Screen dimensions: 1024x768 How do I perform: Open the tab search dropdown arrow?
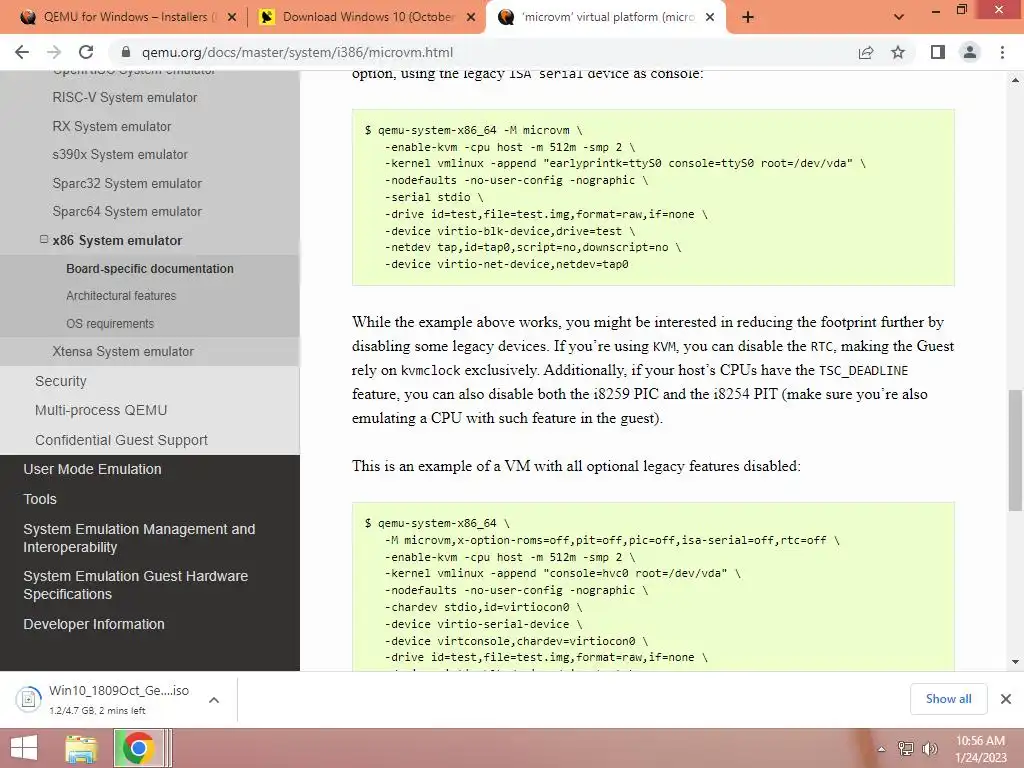[899, 17]
